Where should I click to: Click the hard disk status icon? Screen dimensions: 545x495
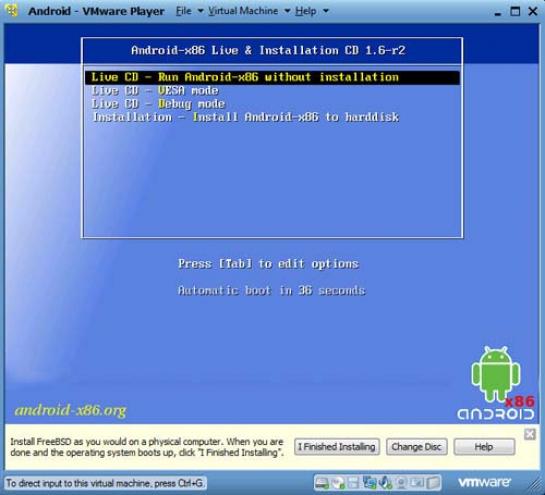click(x=322, y=483)
